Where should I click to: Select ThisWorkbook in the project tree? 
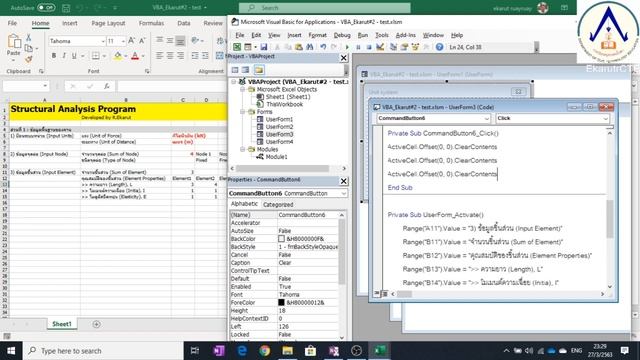tap(284, 104)
